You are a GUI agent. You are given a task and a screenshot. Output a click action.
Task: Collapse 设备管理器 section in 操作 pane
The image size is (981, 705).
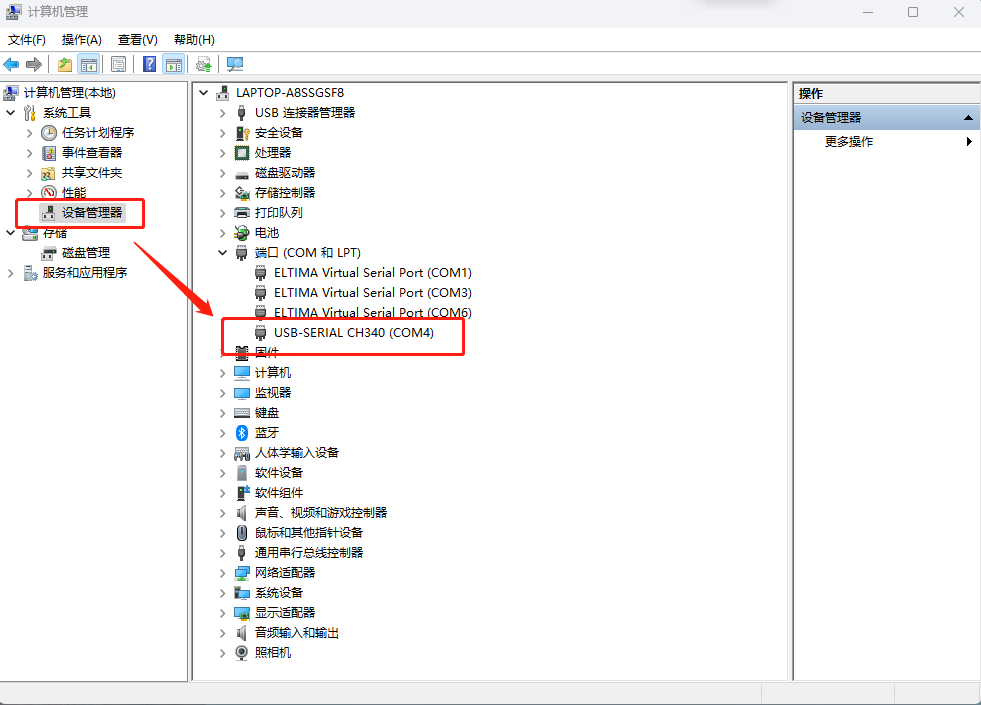point(968,118)
